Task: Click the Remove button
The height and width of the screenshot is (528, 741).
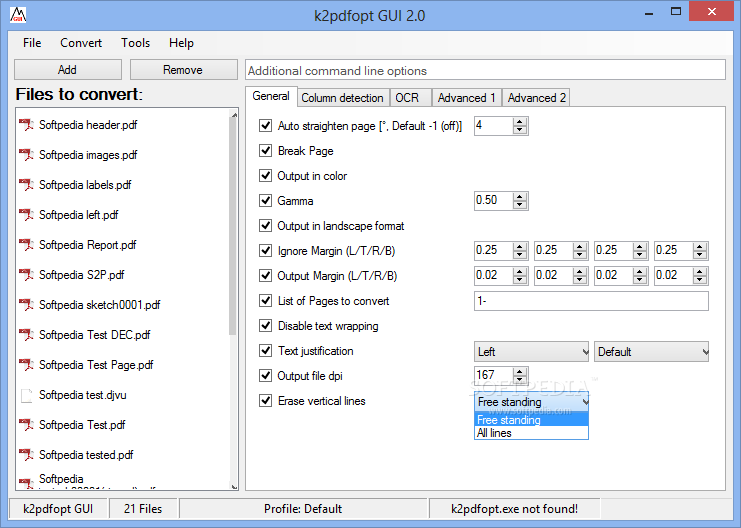Action: 183,69
